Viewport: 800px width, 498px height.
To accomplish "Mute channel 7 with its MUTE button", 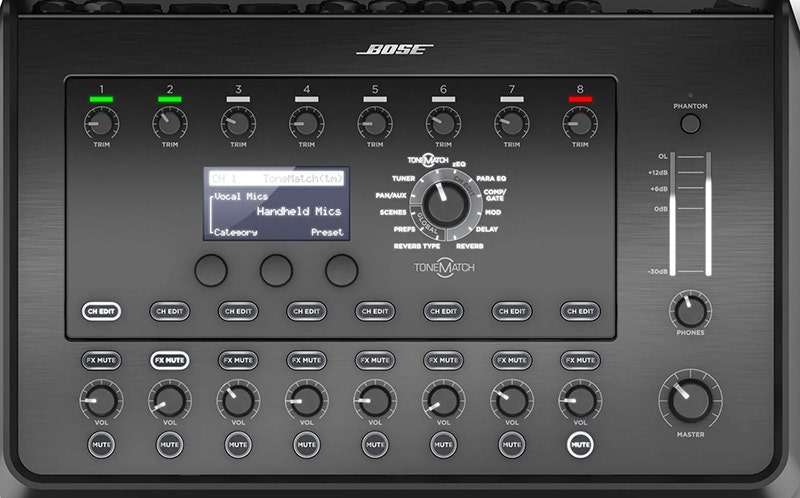I will tap(512, 444).
